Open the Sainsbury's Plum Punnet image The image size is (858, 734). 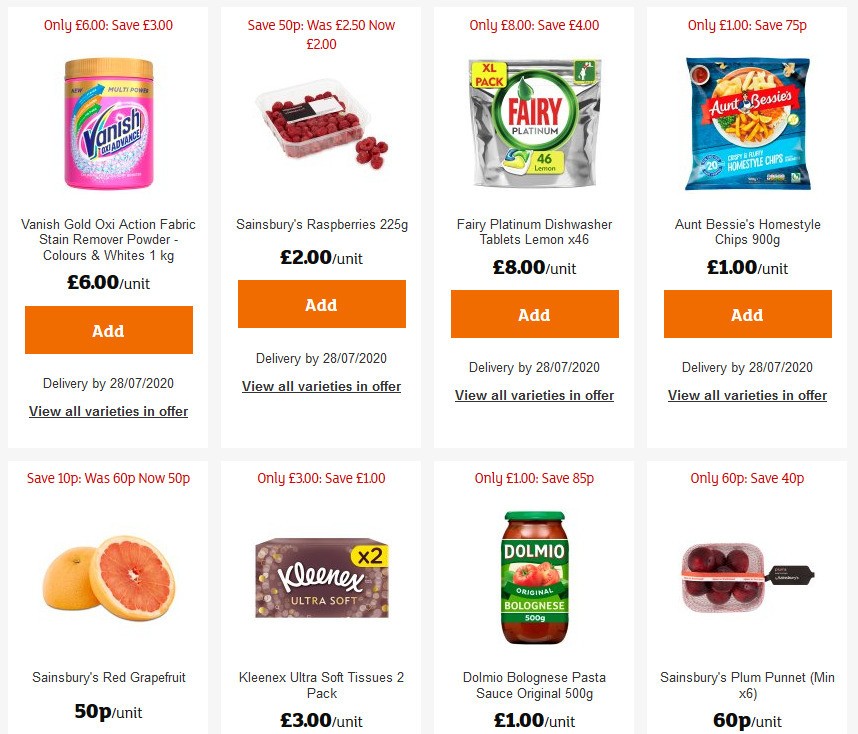[747, 578]
